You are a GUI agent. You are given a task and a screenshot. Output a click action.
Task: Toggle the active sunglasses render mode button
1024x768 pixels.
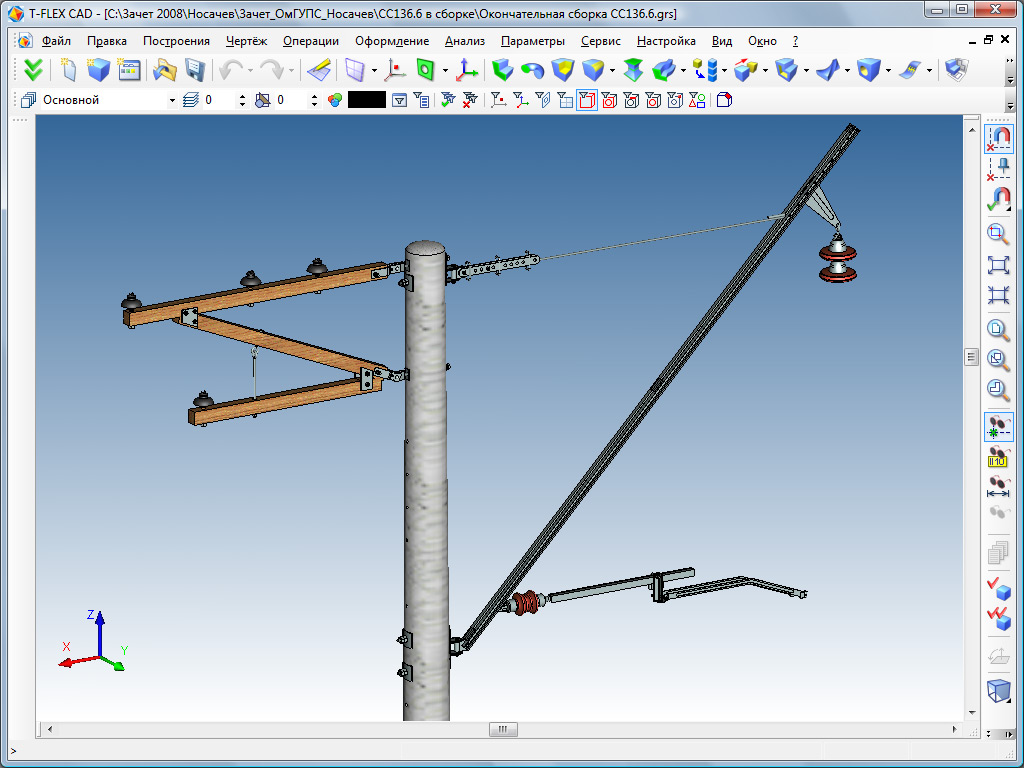click(x=997, y=427)
